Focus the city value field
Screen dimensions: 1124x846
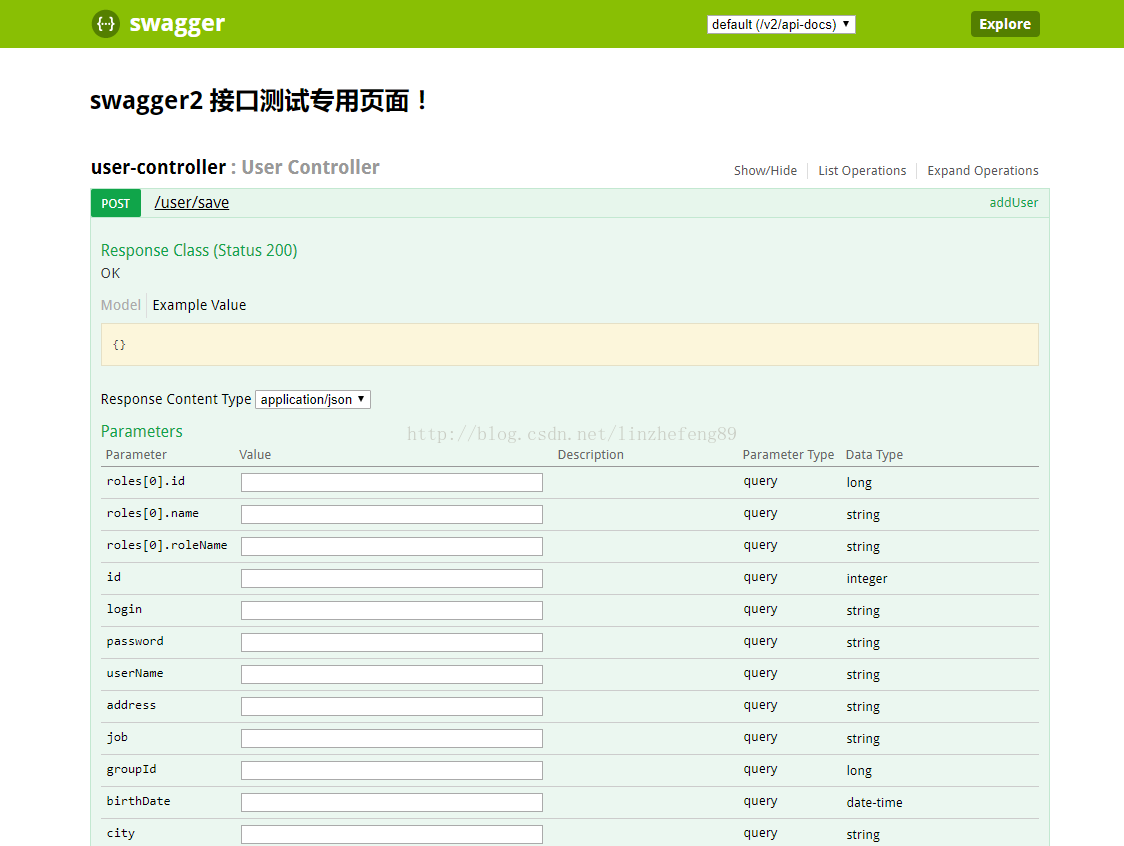[x=391, y=835]
